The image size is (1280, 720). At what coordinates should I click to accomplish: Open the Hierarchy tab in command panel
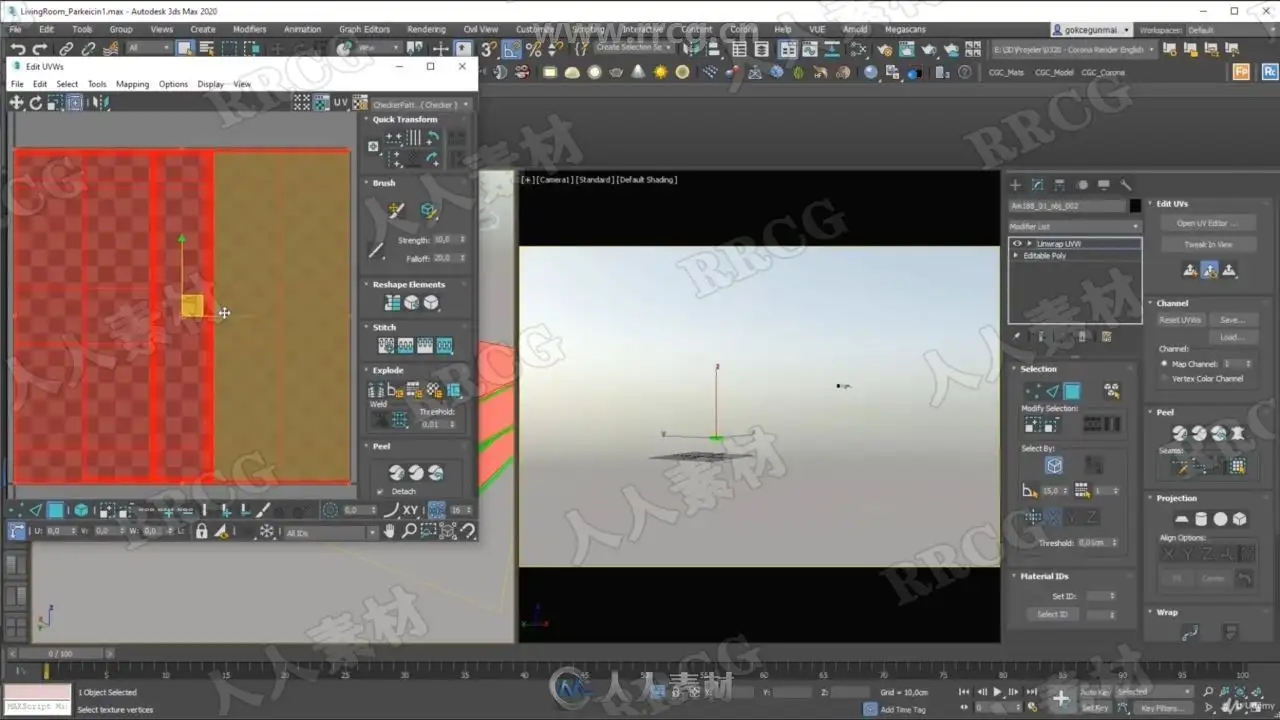point(1059,185)
